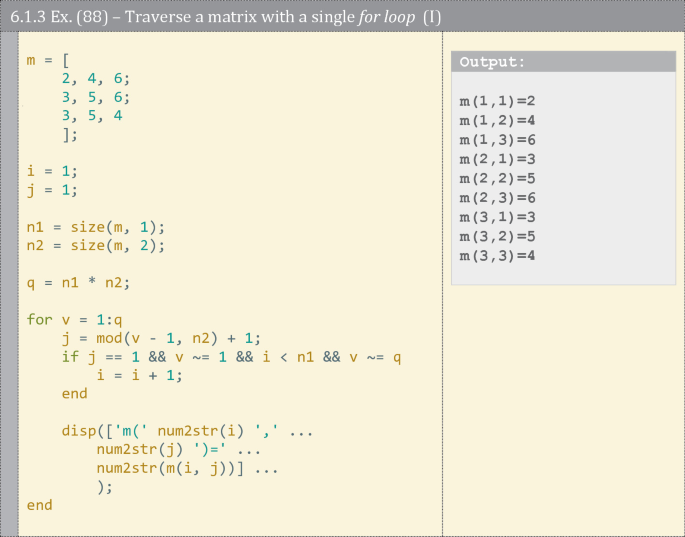Click the 'q = n1 * n2;' line
Viewport: 685px width, 537px height.
click(78, 283)
